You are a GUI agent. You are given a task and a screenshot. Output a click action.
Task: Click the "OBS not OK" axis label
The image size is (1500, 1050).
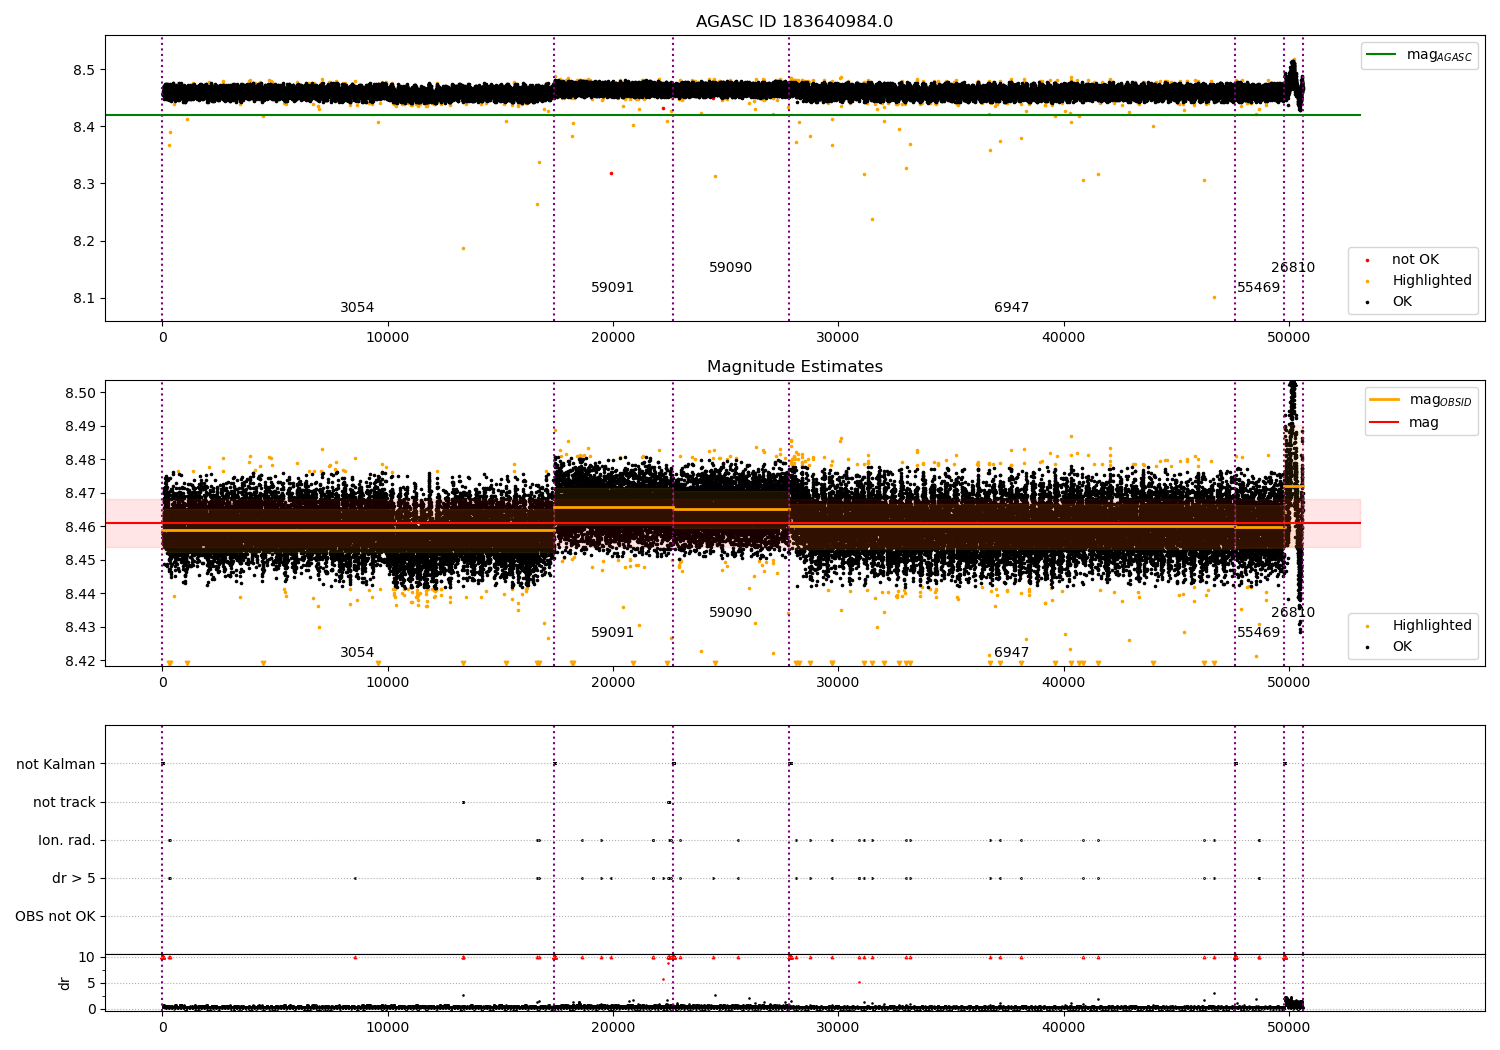point(55,917)
